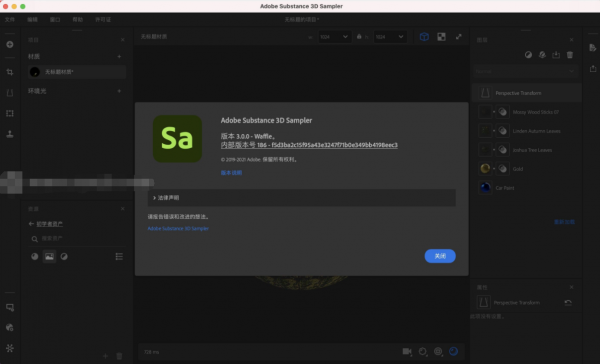The width and height of the screenshot is (600, 364).
Task: Reset Perspective Transform in properties panel
Action: 568,302
